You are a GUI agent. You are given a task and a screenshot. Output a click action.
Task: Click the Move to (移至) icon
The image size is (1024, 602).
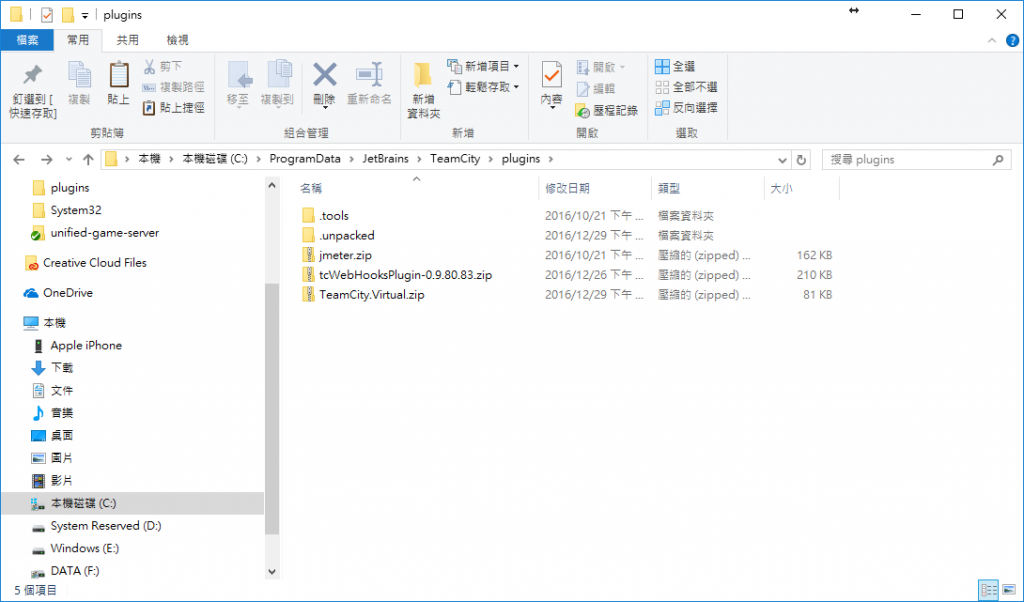(x=240, y=75)
